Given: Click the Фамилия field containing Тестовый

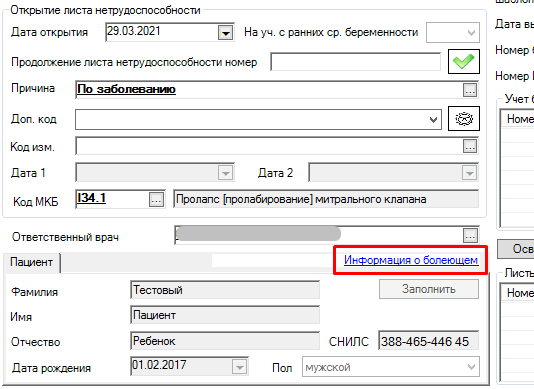Looking at the screenshot, I should (x=225, y=290).
